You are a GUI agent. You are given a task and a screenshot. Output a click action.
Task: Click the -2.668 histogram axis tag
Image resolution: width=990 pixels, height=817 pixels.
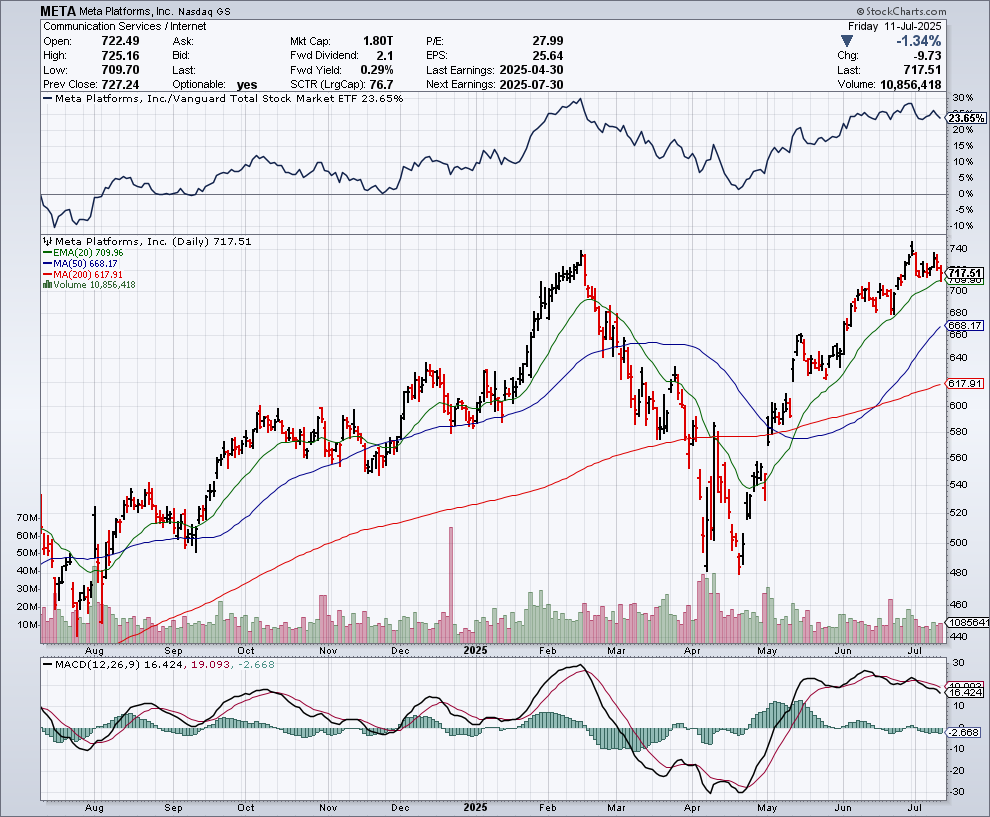click(965, 732)
